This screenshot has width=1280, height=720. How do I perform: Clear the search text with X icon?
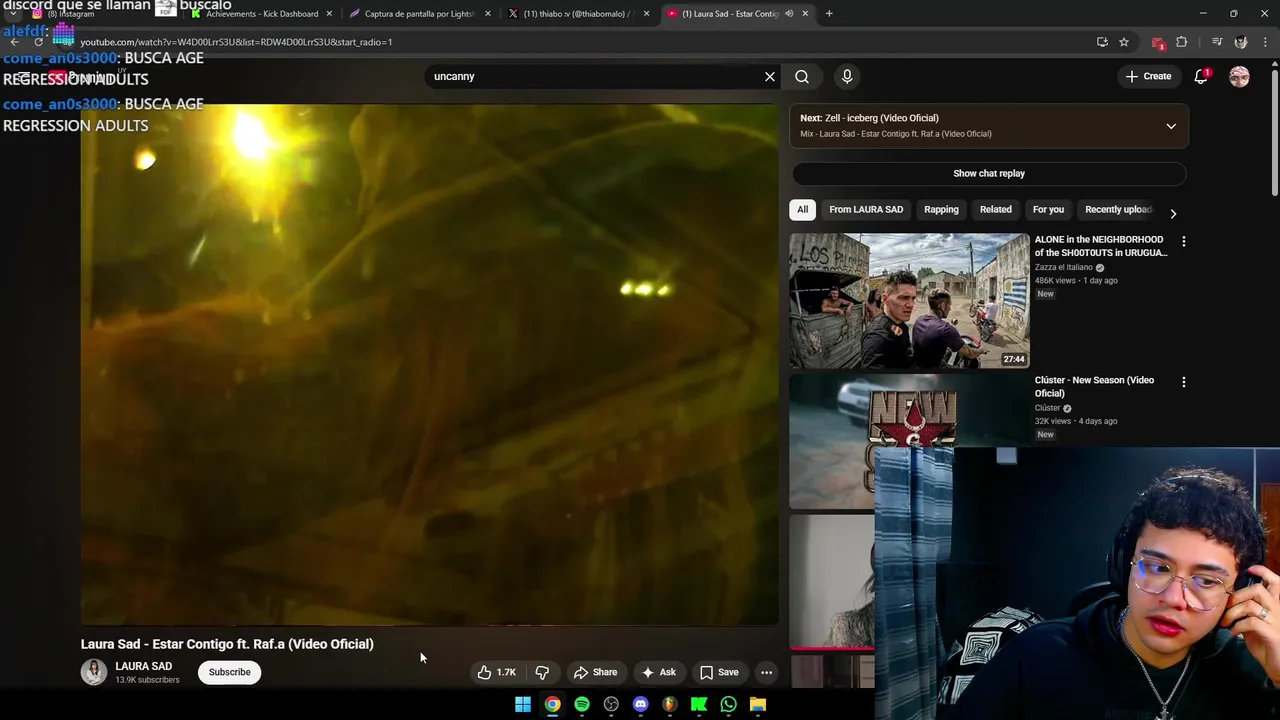coord(770,76)
